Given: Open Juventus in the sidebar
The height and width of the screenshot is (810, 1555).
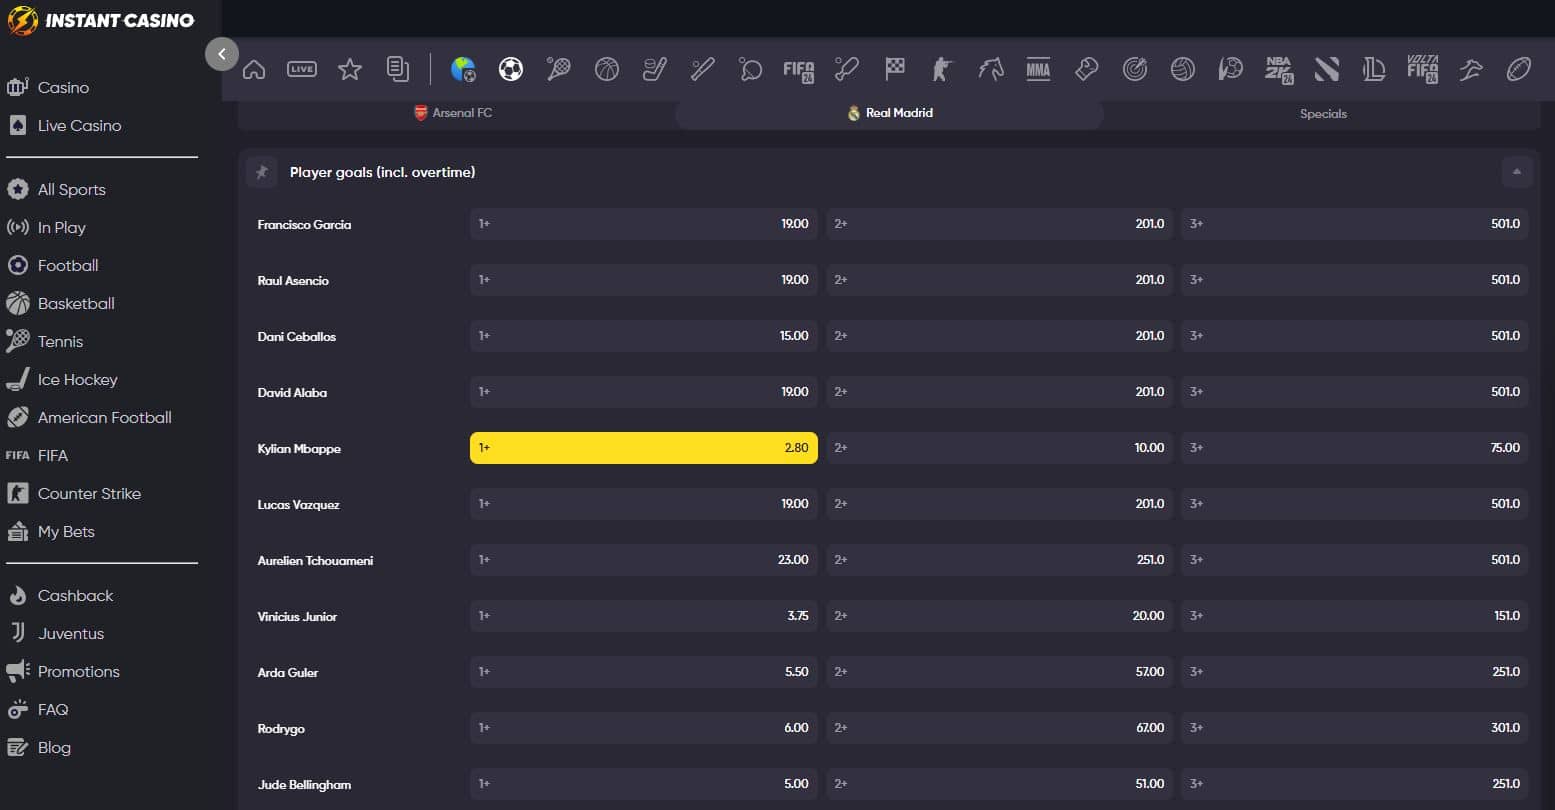Looking at the screenshot, I should click(70, 634).
